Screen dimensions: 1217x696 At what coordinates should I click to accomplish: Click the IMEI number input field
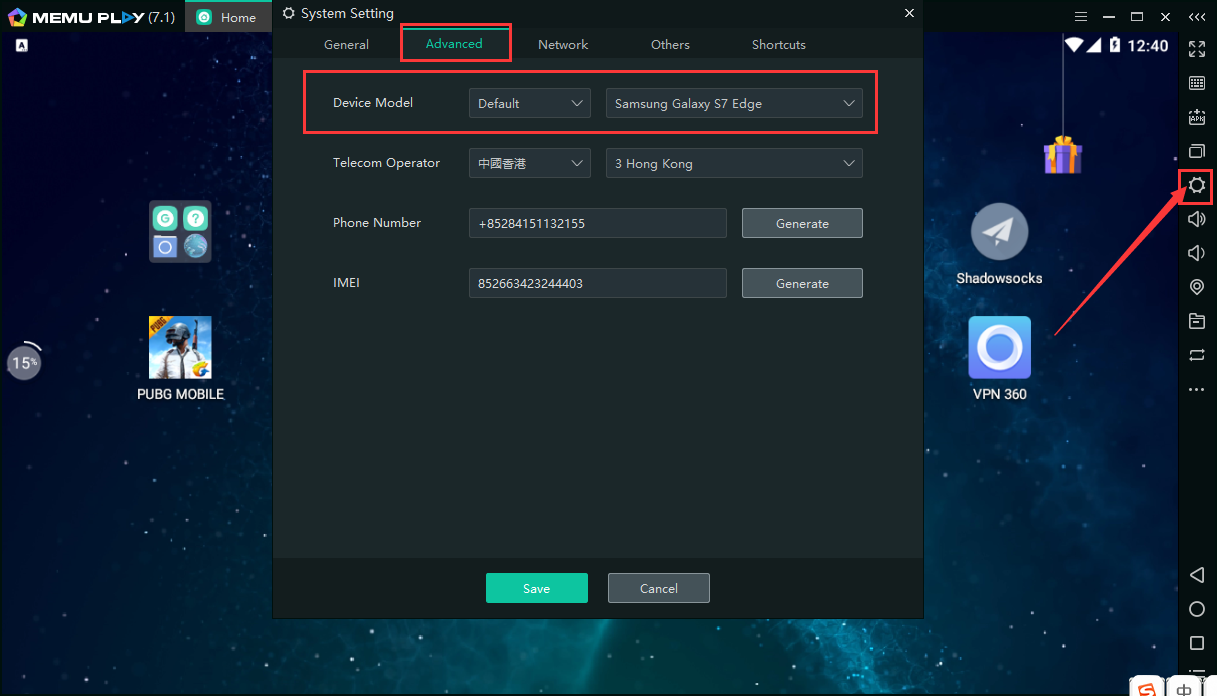pyautogui.click(x=597, y=283)
